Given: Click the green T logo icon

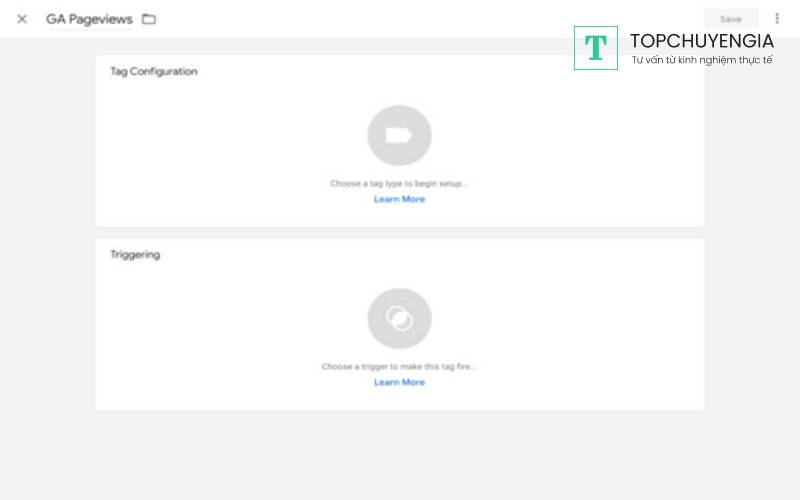Looking at the screenshot, I should [596, 48].
